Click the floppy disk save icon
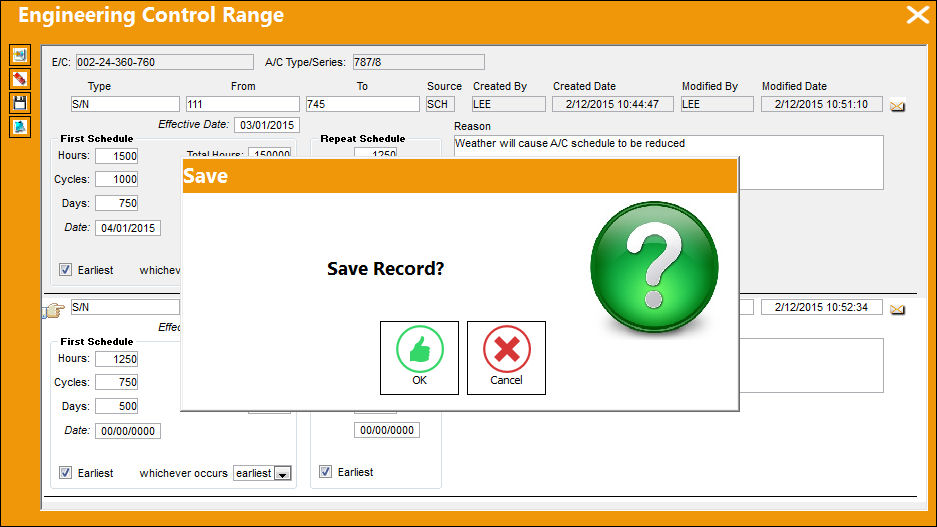Image resolution: width=937 pixels, height=527 pixels. (x=20, y=103)
